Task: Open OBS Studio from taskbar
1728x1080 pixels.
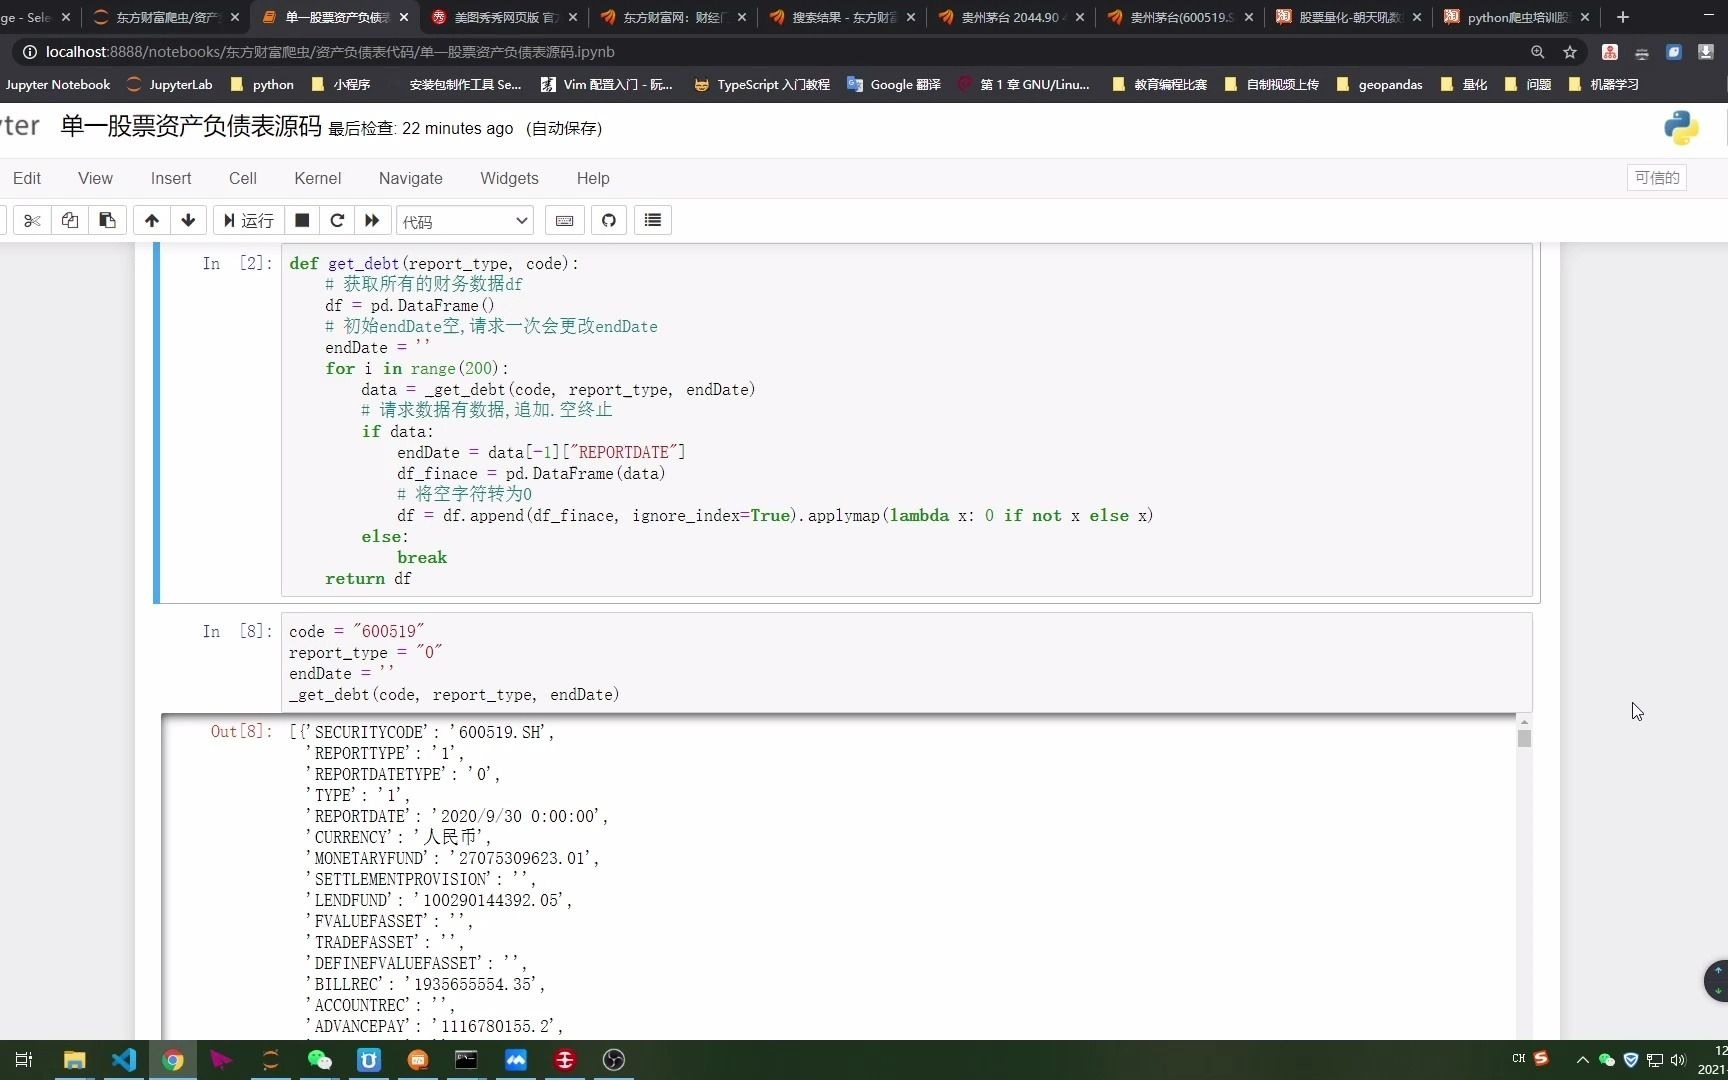Action: [614, 1060]
